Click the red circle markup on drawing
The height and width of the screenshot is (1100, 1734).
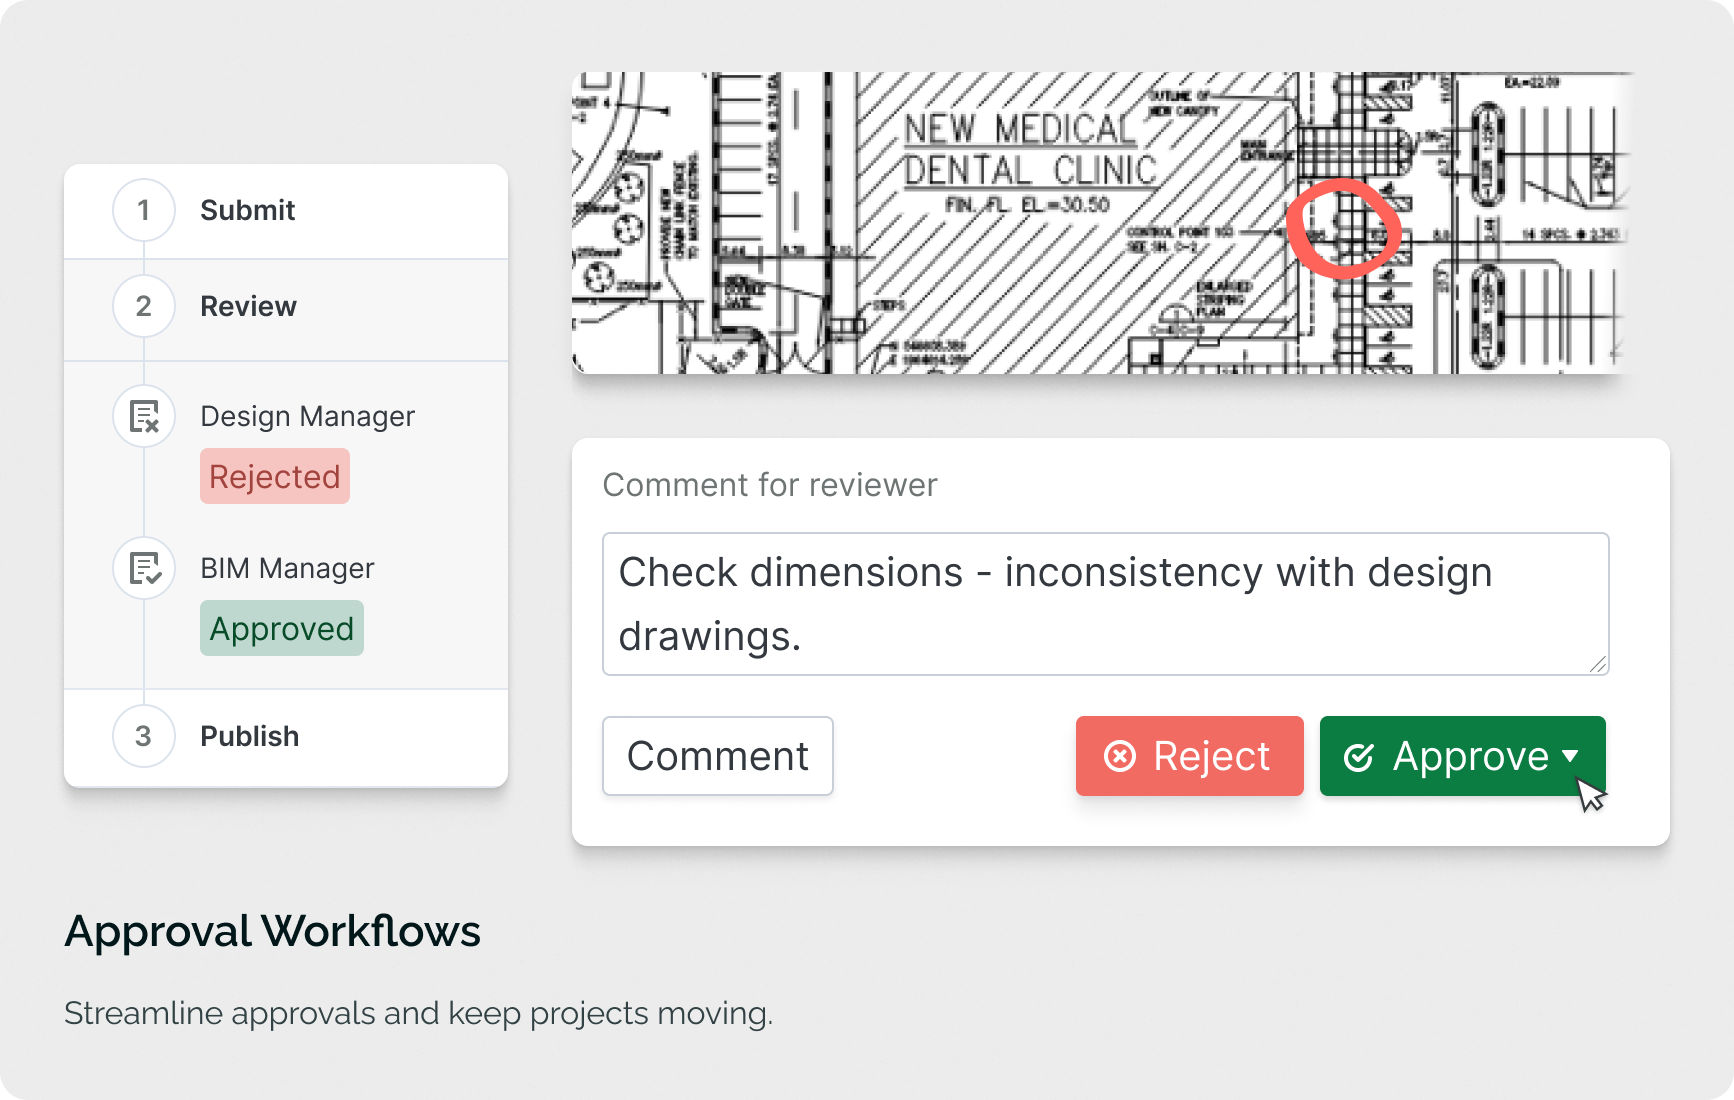(x=1343, y=228)
